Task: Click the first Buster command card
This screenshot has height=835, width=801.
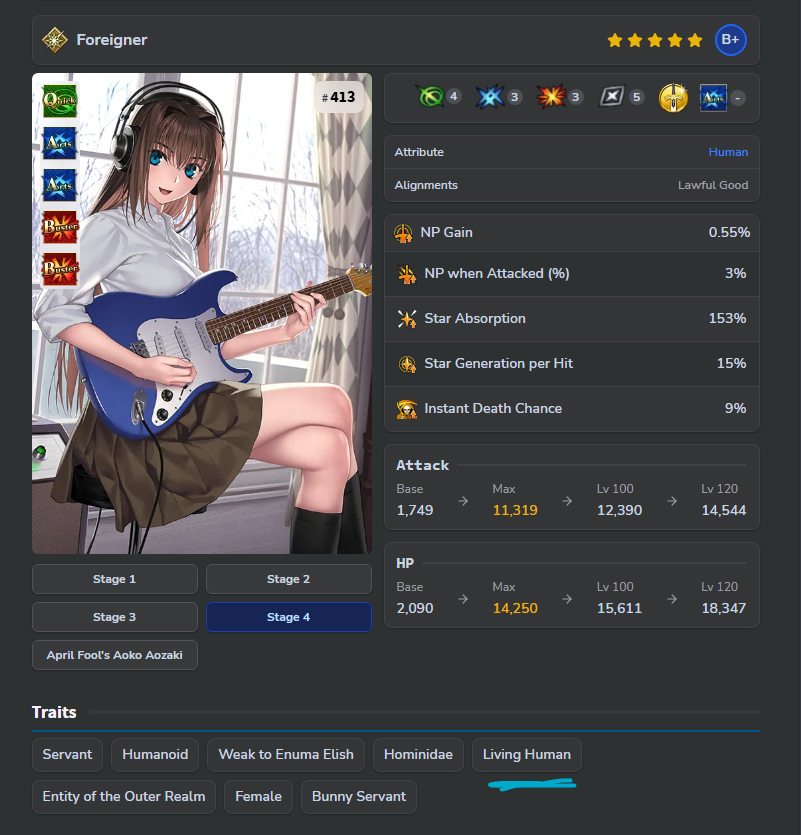Action: point(60,227)
